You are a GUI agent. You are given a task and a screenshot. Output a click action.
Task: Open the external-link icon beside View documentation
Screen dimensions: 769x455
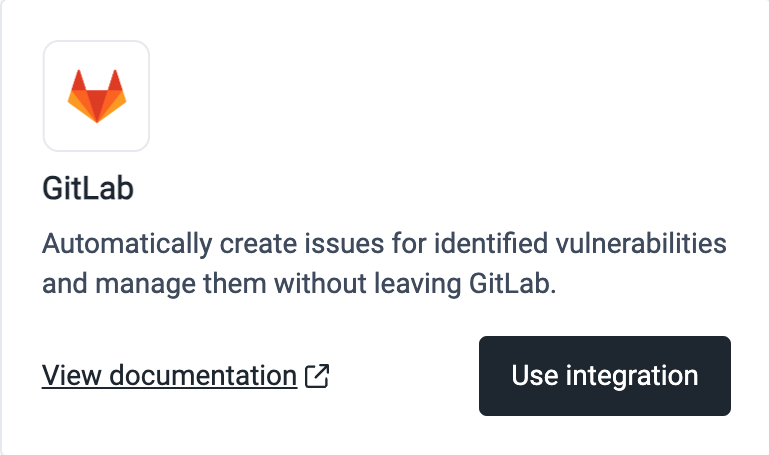point(317,376)
